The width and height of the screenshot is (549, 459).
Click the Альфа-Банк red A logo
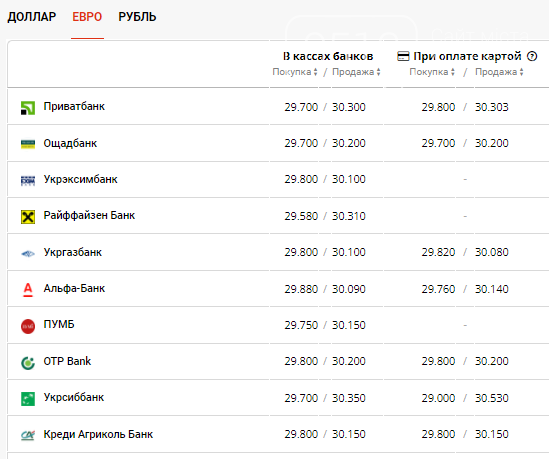pyautogui.click(x=28, y=290)
